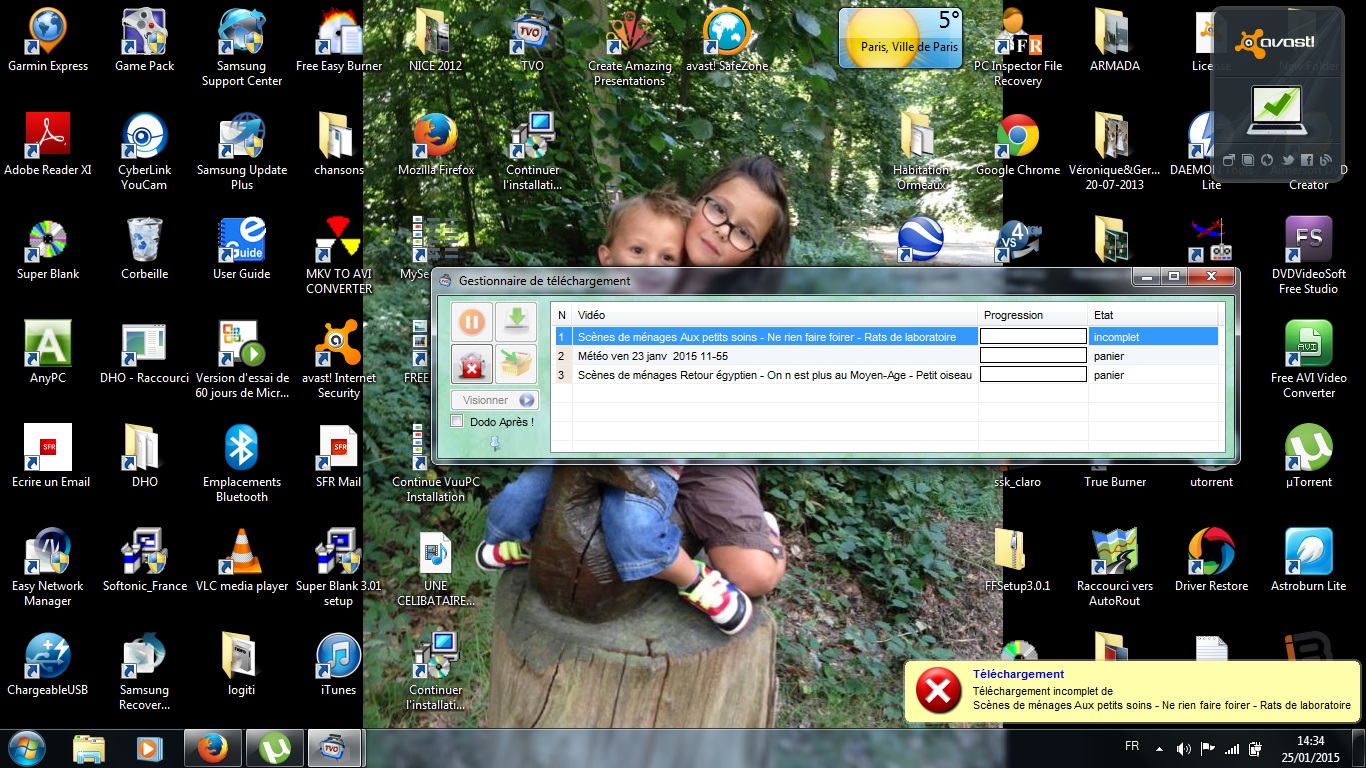Click the green download arrow button
The height and width of the screenshot is (768, 1366).
[516, 322]
